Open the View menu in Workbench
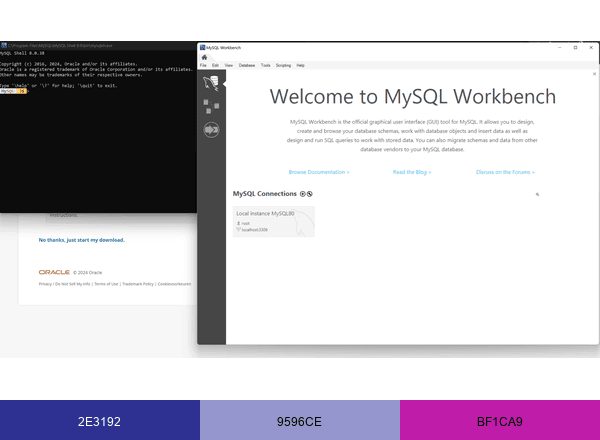 point(228,65)
